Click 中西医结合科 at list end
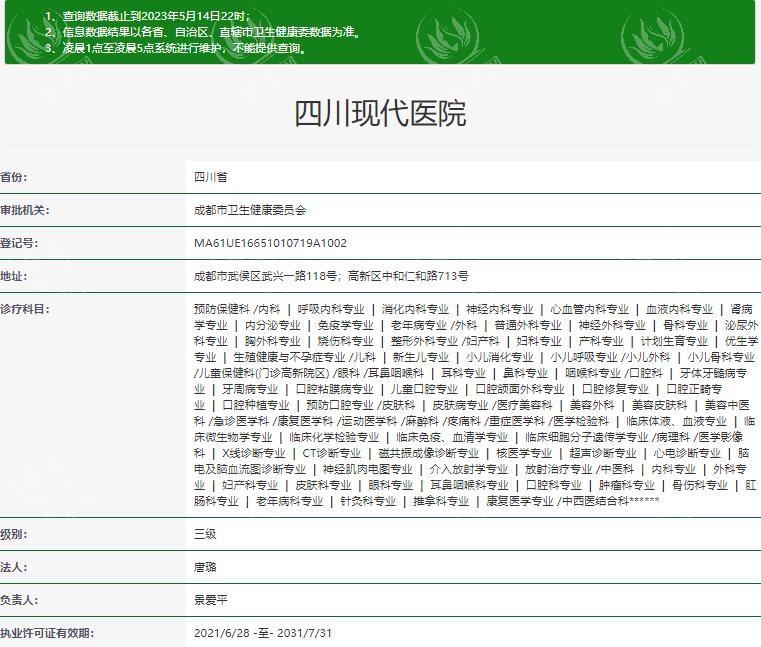The image size is (761, 647). pos(596,501)
